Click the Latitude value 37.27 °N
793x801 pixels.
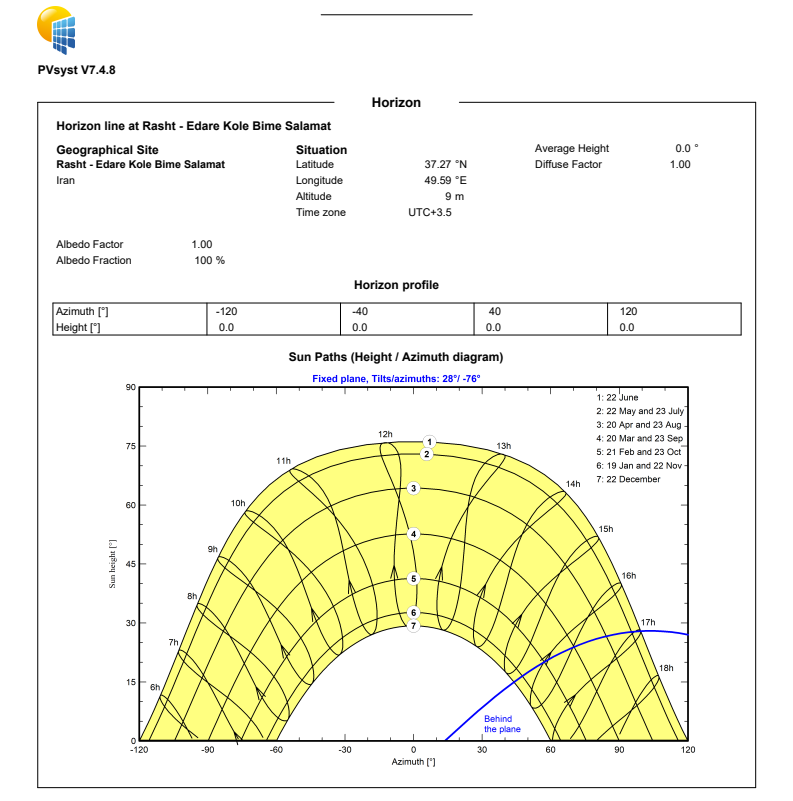(445, 164)
